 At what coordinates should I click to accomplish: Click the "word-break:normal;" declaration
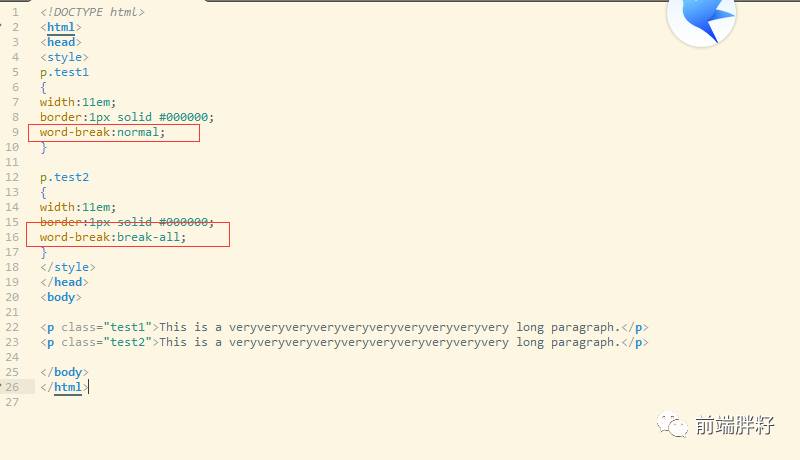pos(103,132)
